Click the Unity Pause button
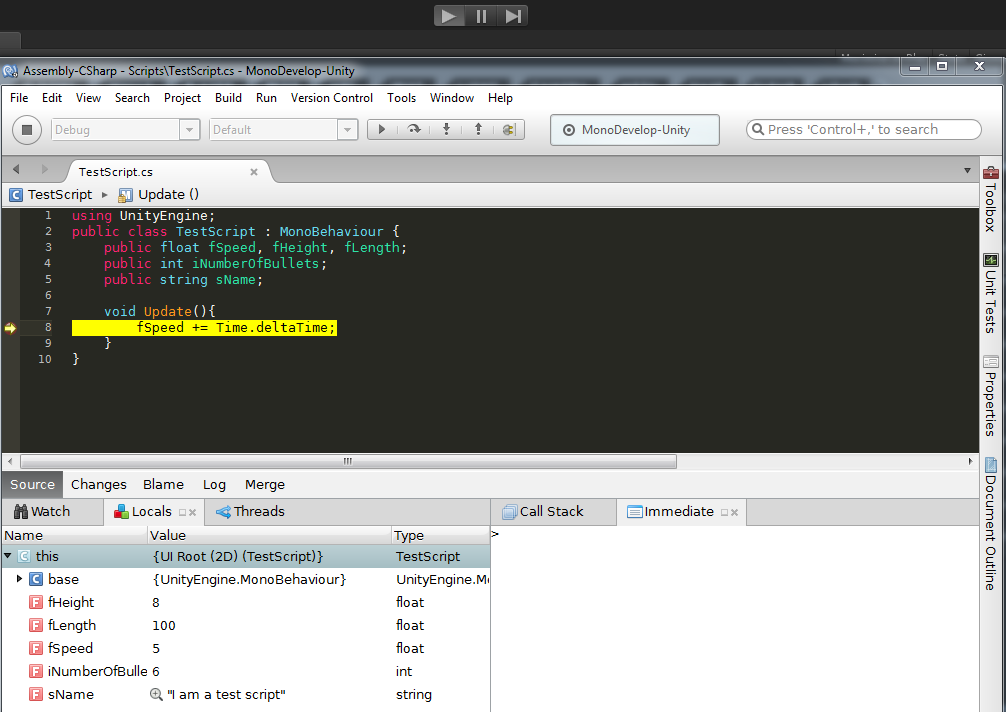The image size is (1006, 712). (x=481, y=16)
